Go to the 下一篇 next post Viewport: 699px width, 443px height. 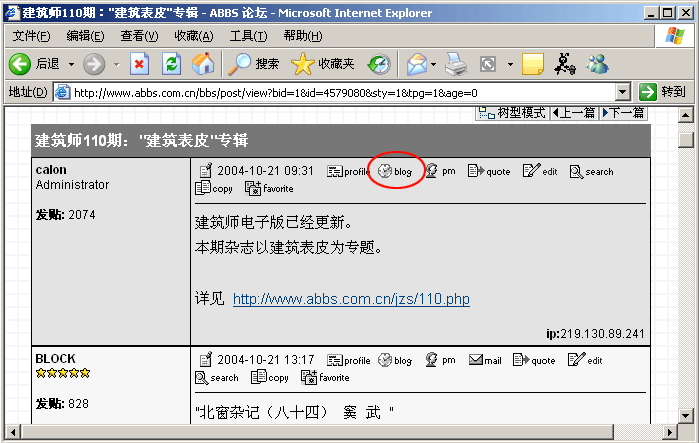point(623,113)
